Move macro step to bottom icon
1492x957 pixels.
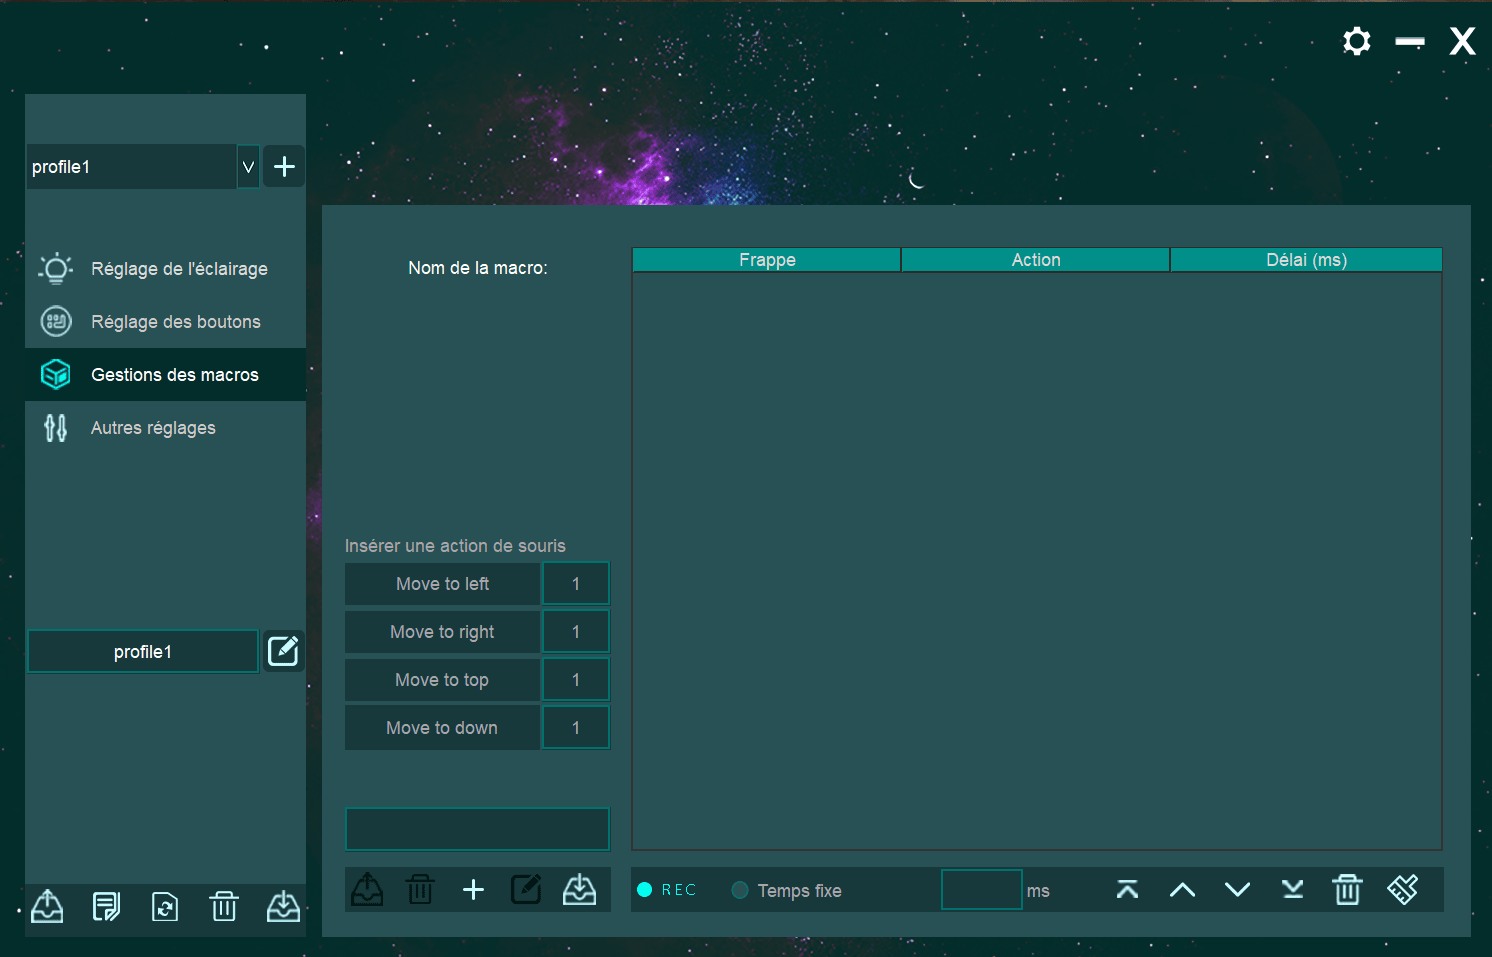click(1292, 890)
